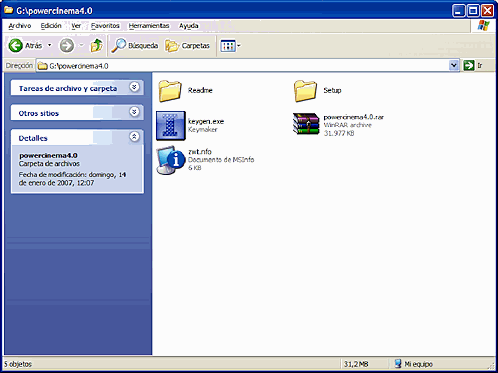
Task: Select the zwt.nfo MSInfo document icon
Action: [x=171, y=160]
